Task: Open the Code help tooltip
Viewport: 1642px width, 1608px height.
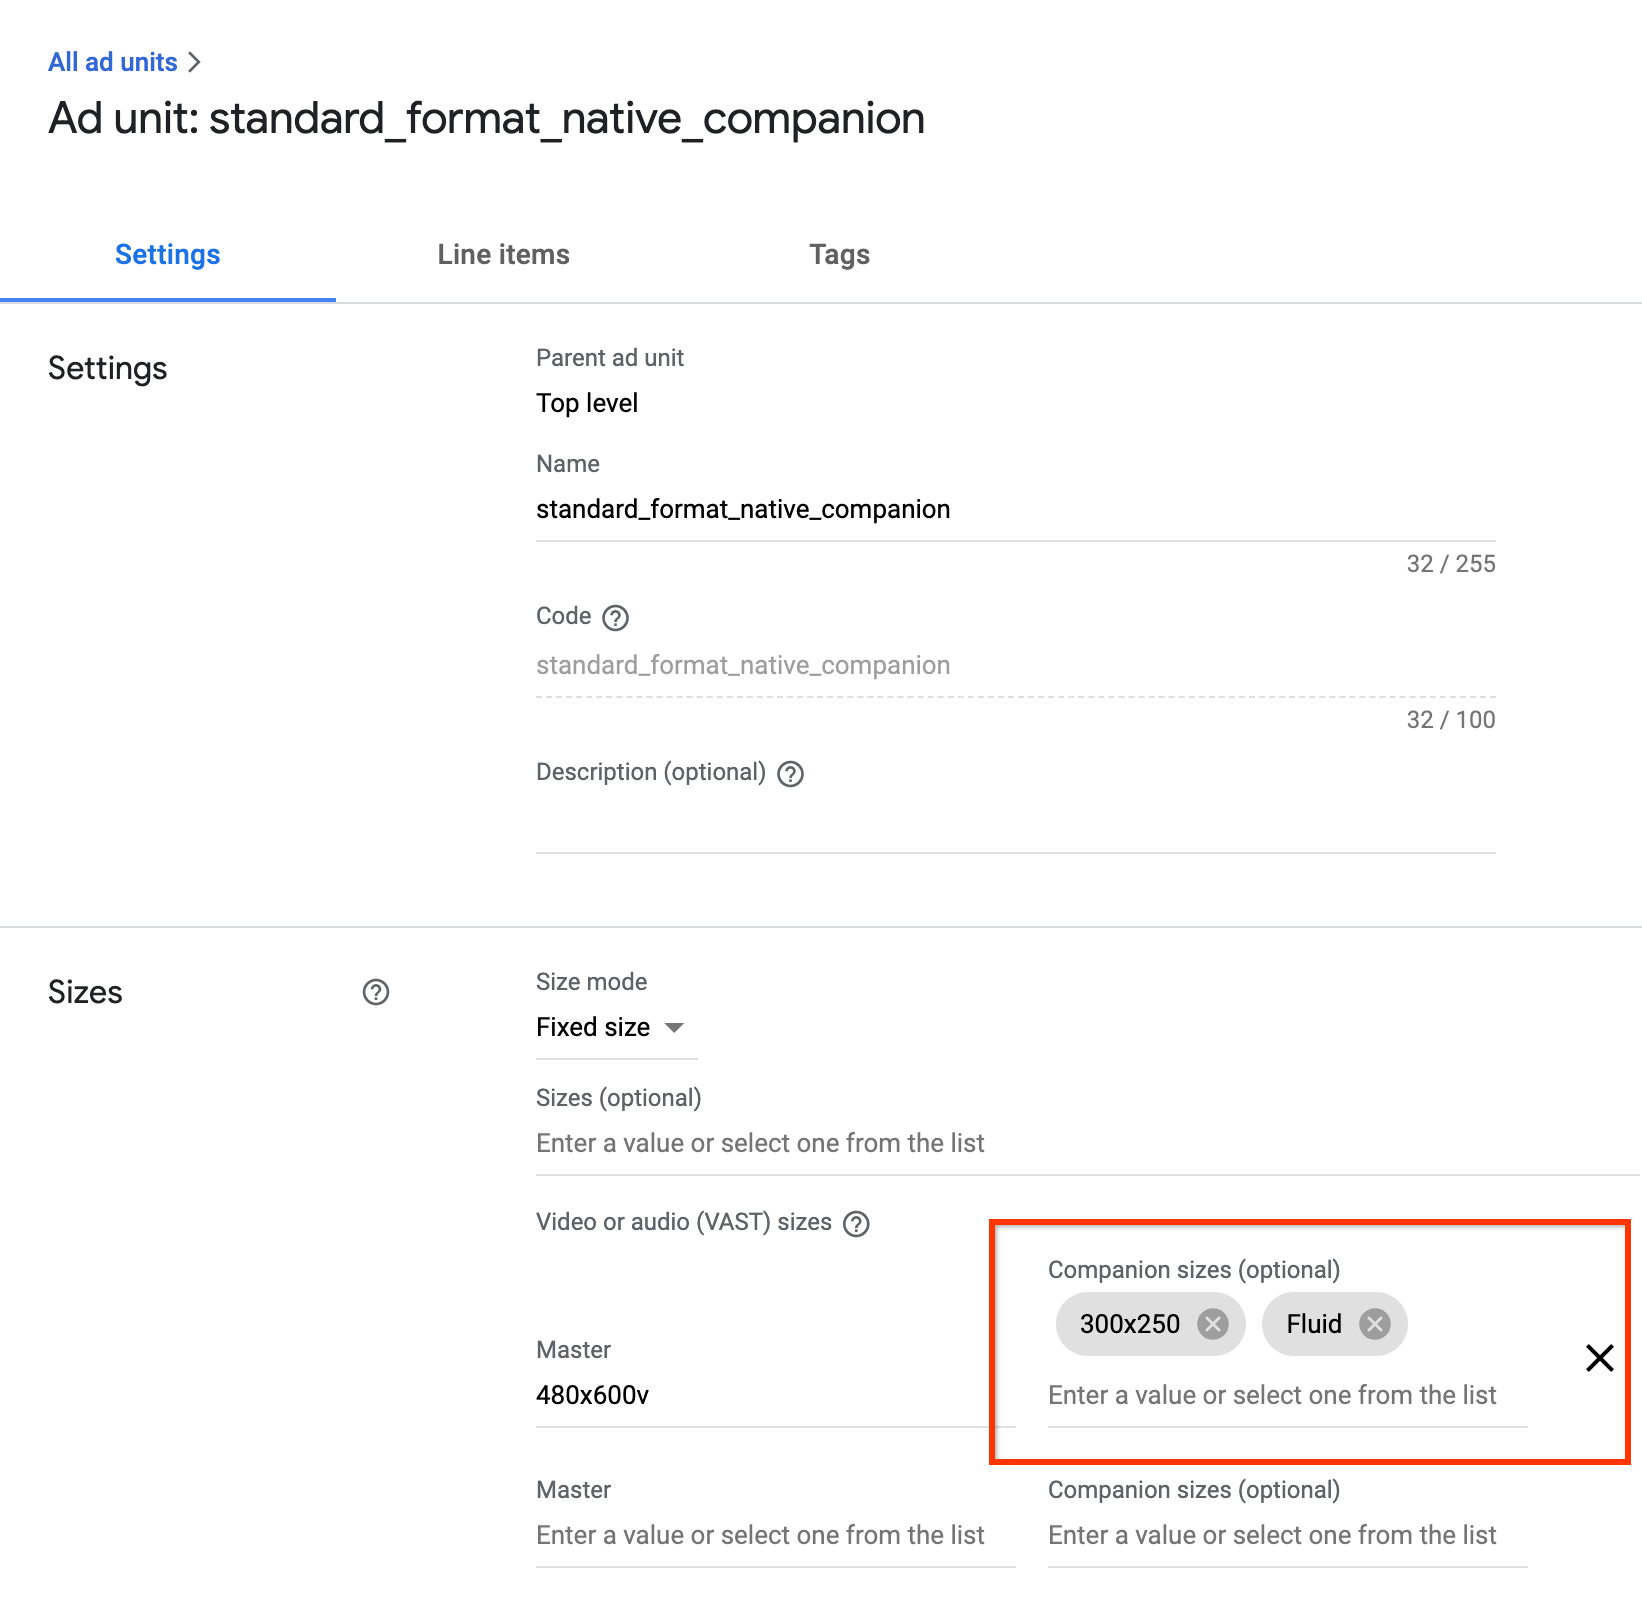Action: (616, 618)
